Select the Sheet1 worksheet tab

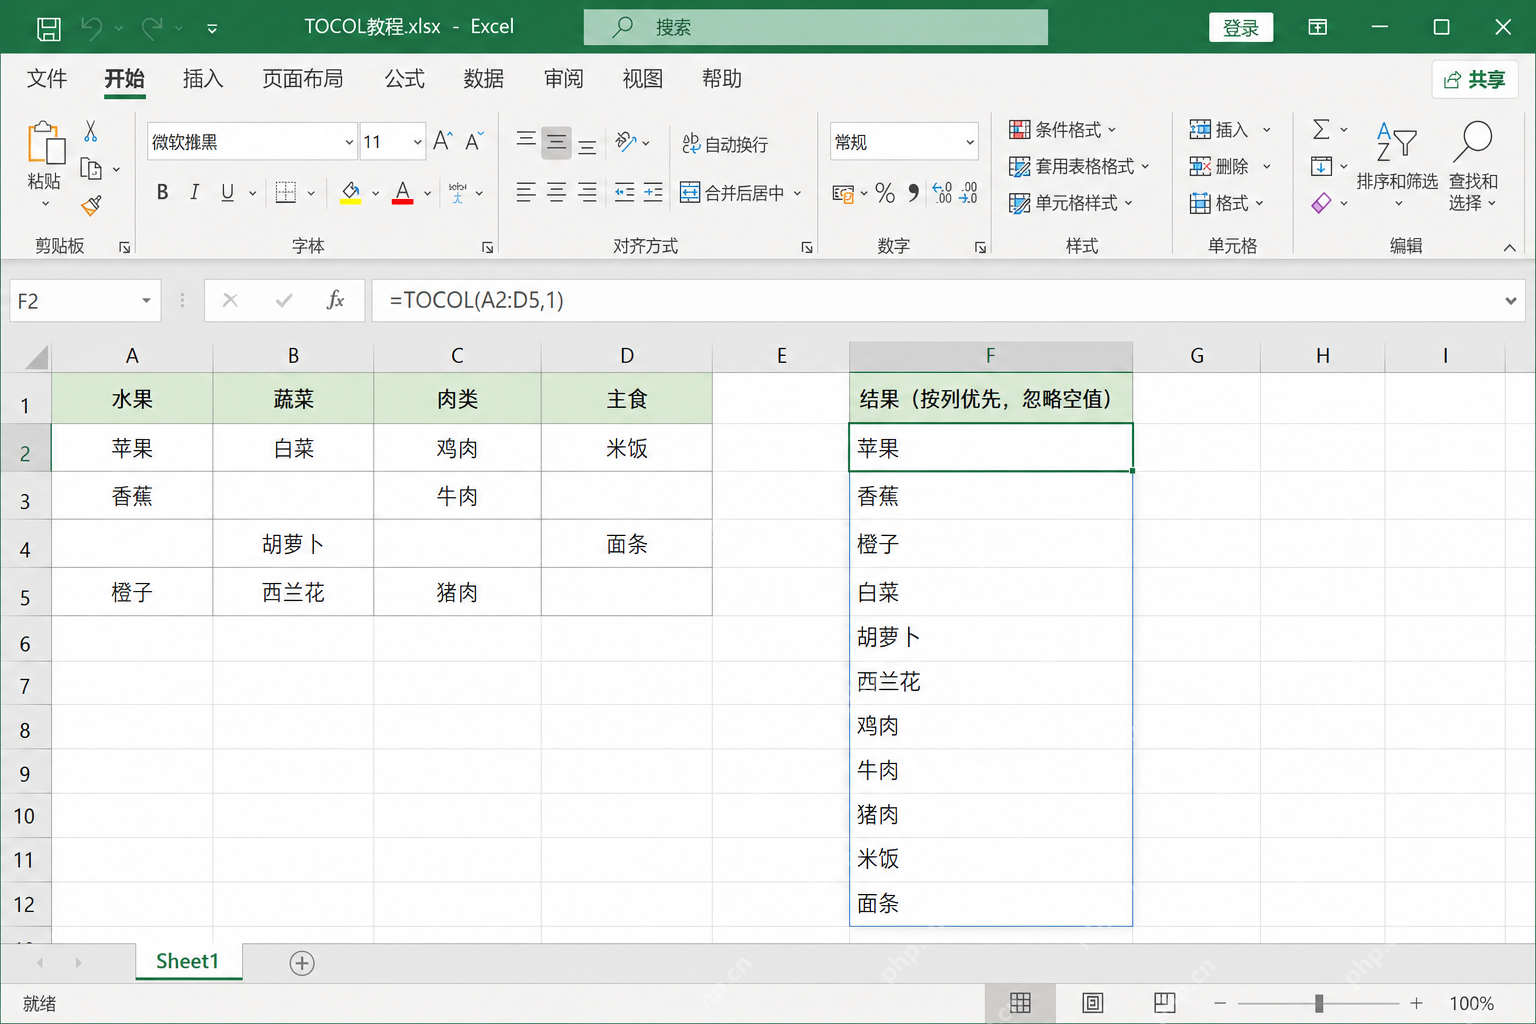coord(188,961)
